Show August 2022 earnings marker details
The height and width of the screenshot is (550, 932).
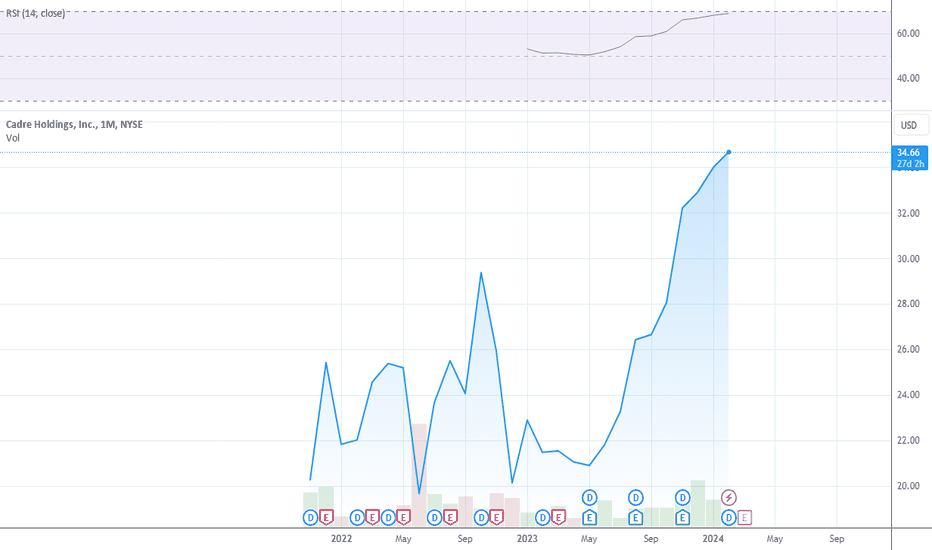click(450, 518)
